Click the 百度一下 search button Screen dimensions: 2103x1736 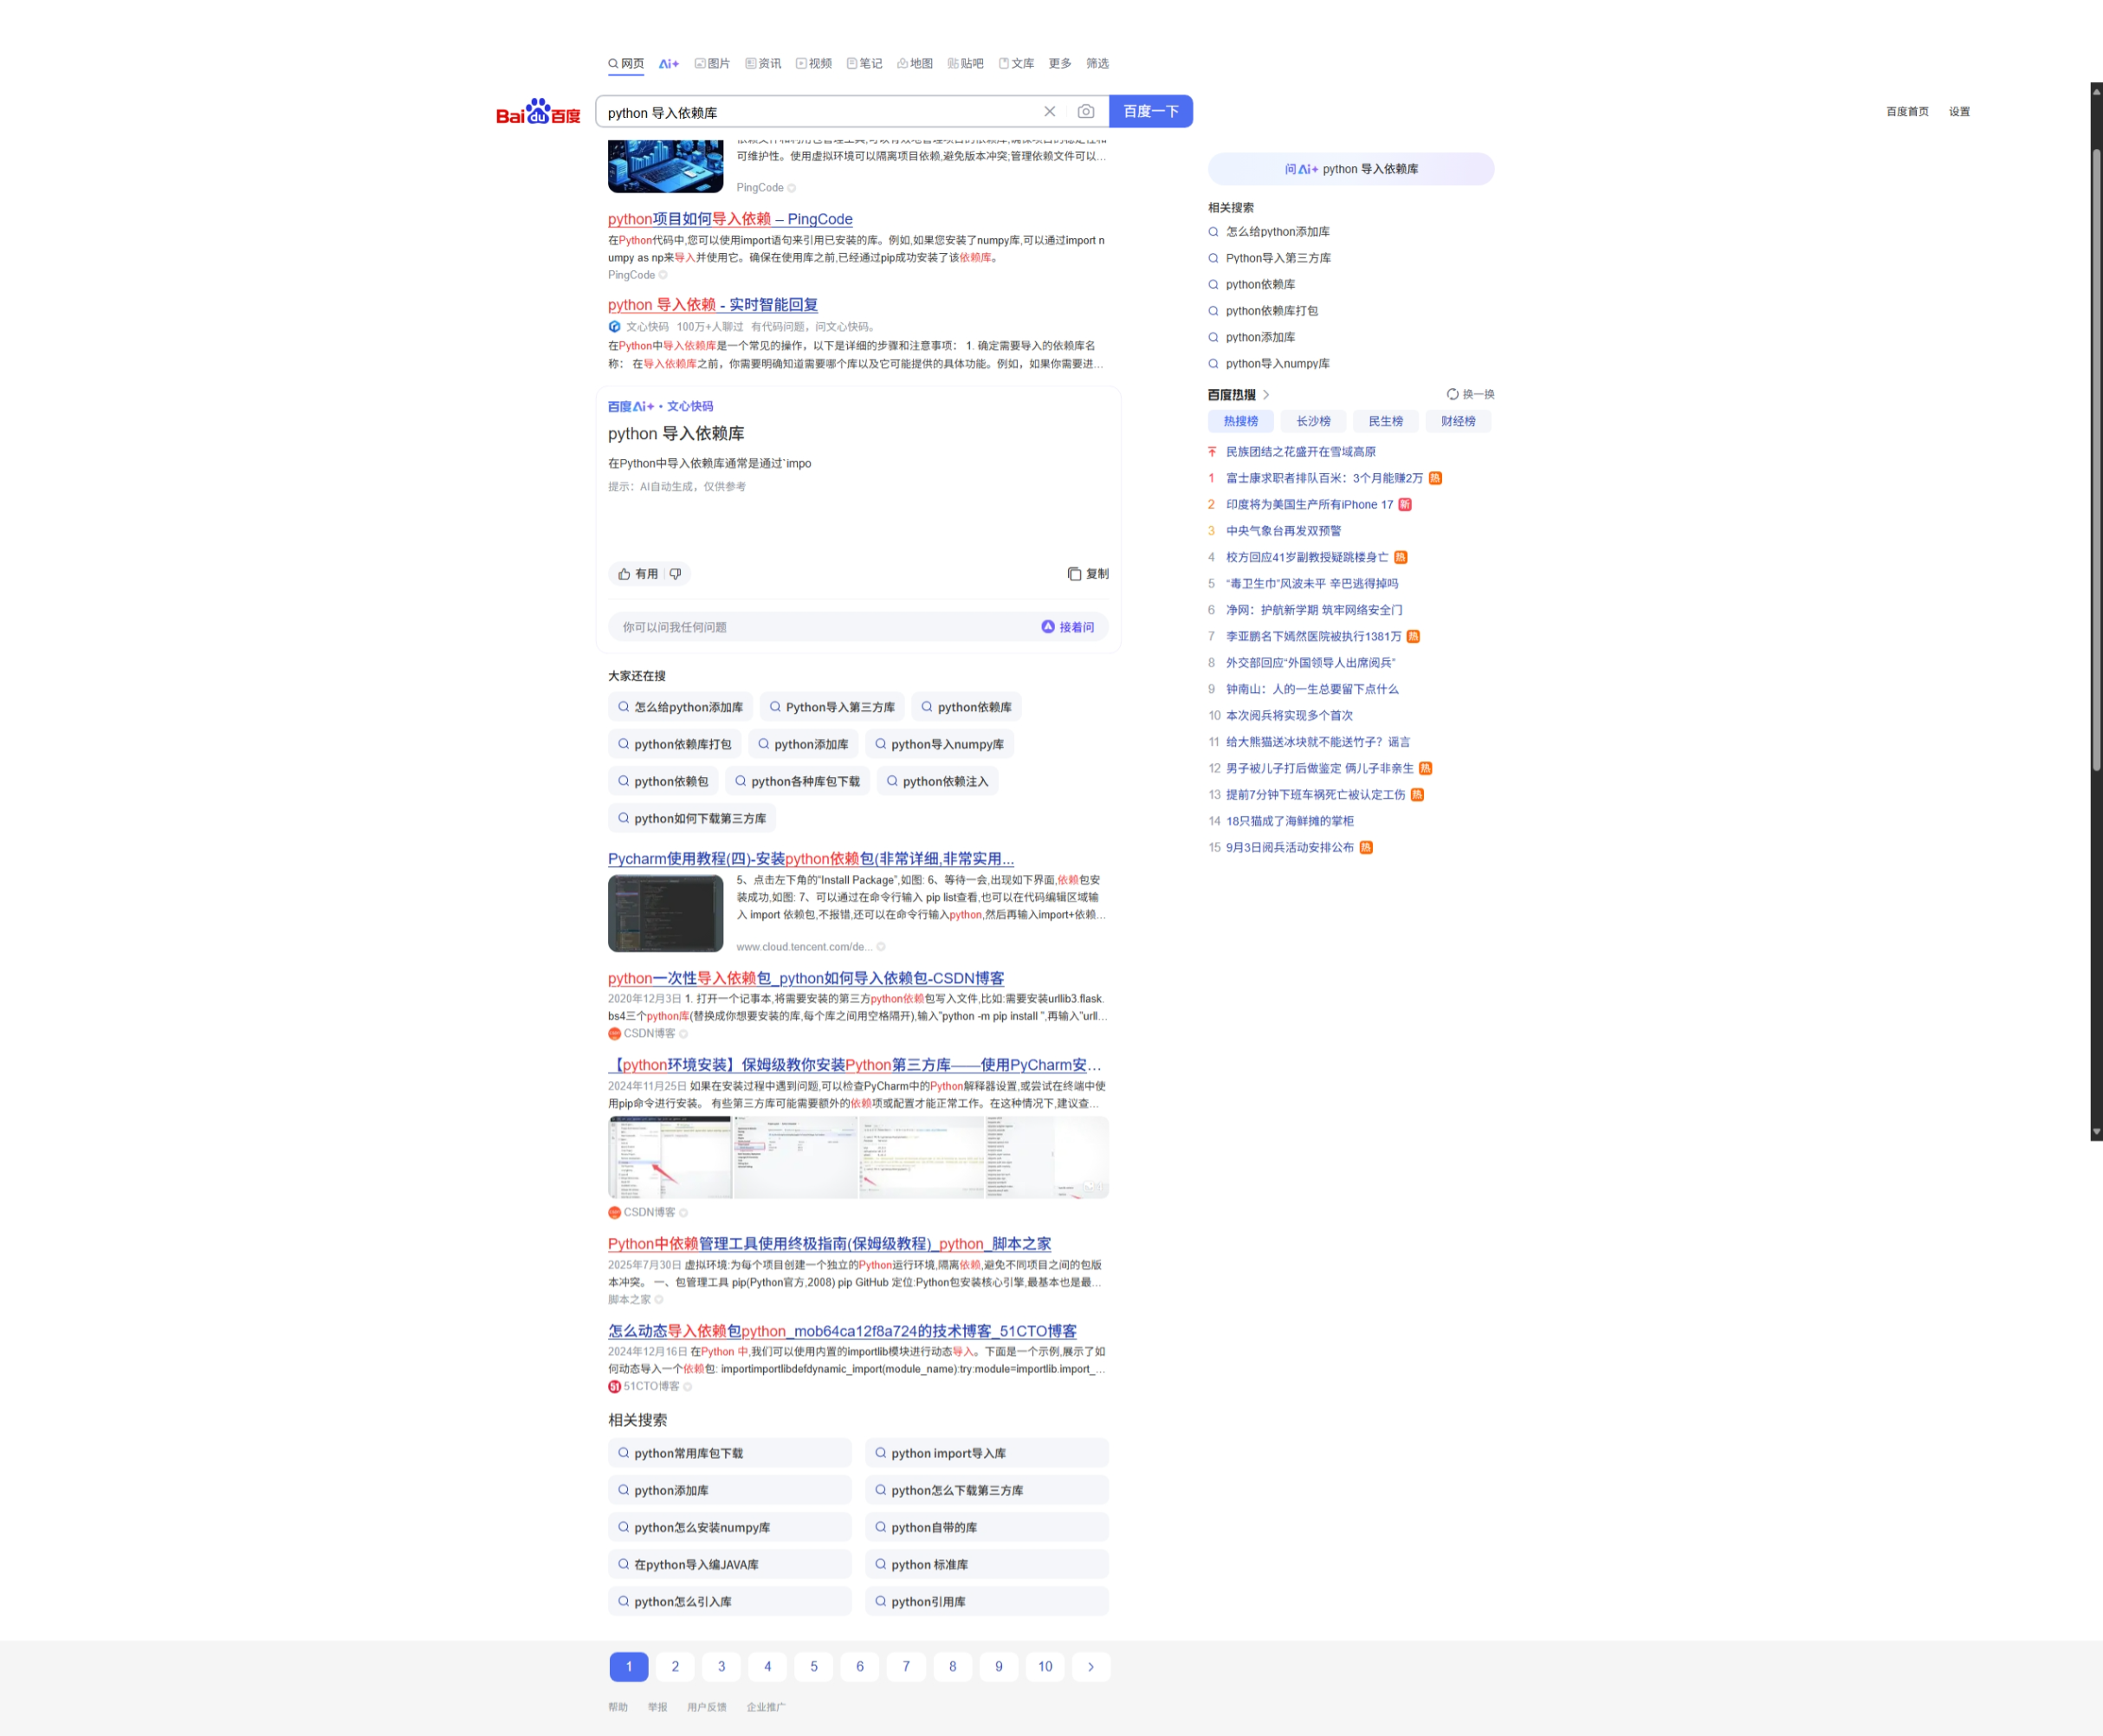[x=1150, y=112]
